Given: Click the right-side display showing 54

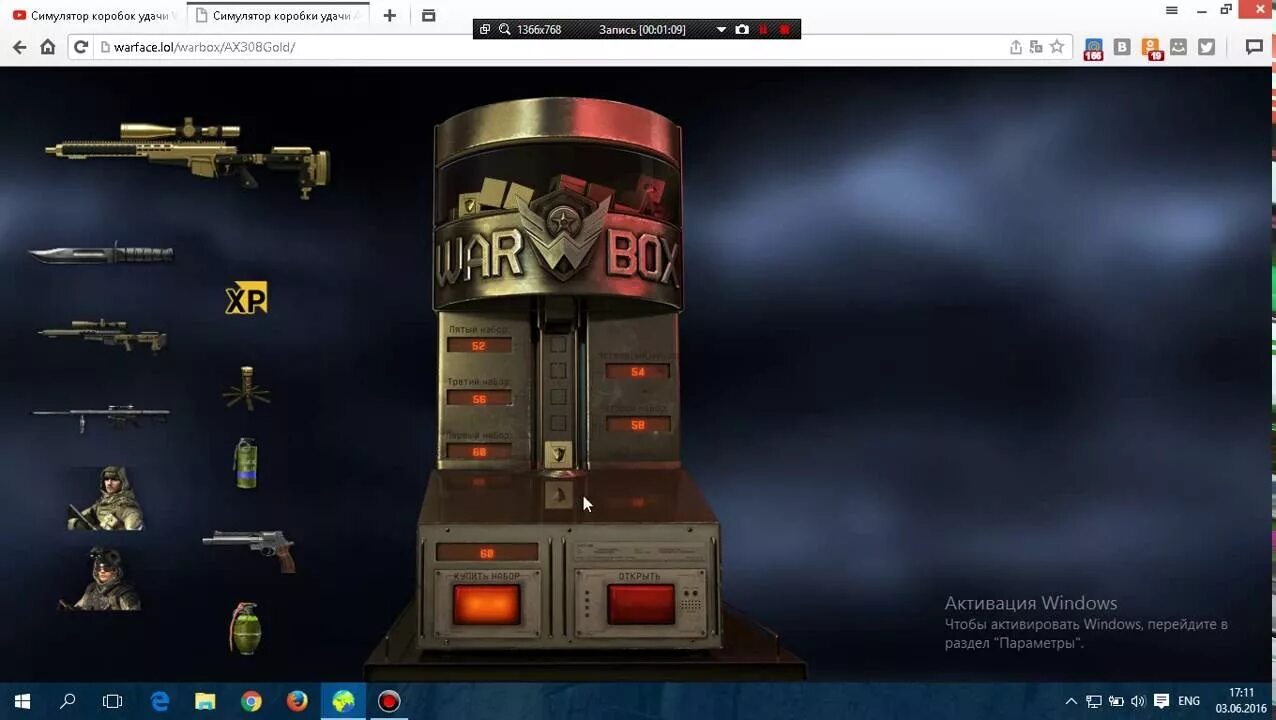Looking at the screenshot, I should [x=637, y=371].
